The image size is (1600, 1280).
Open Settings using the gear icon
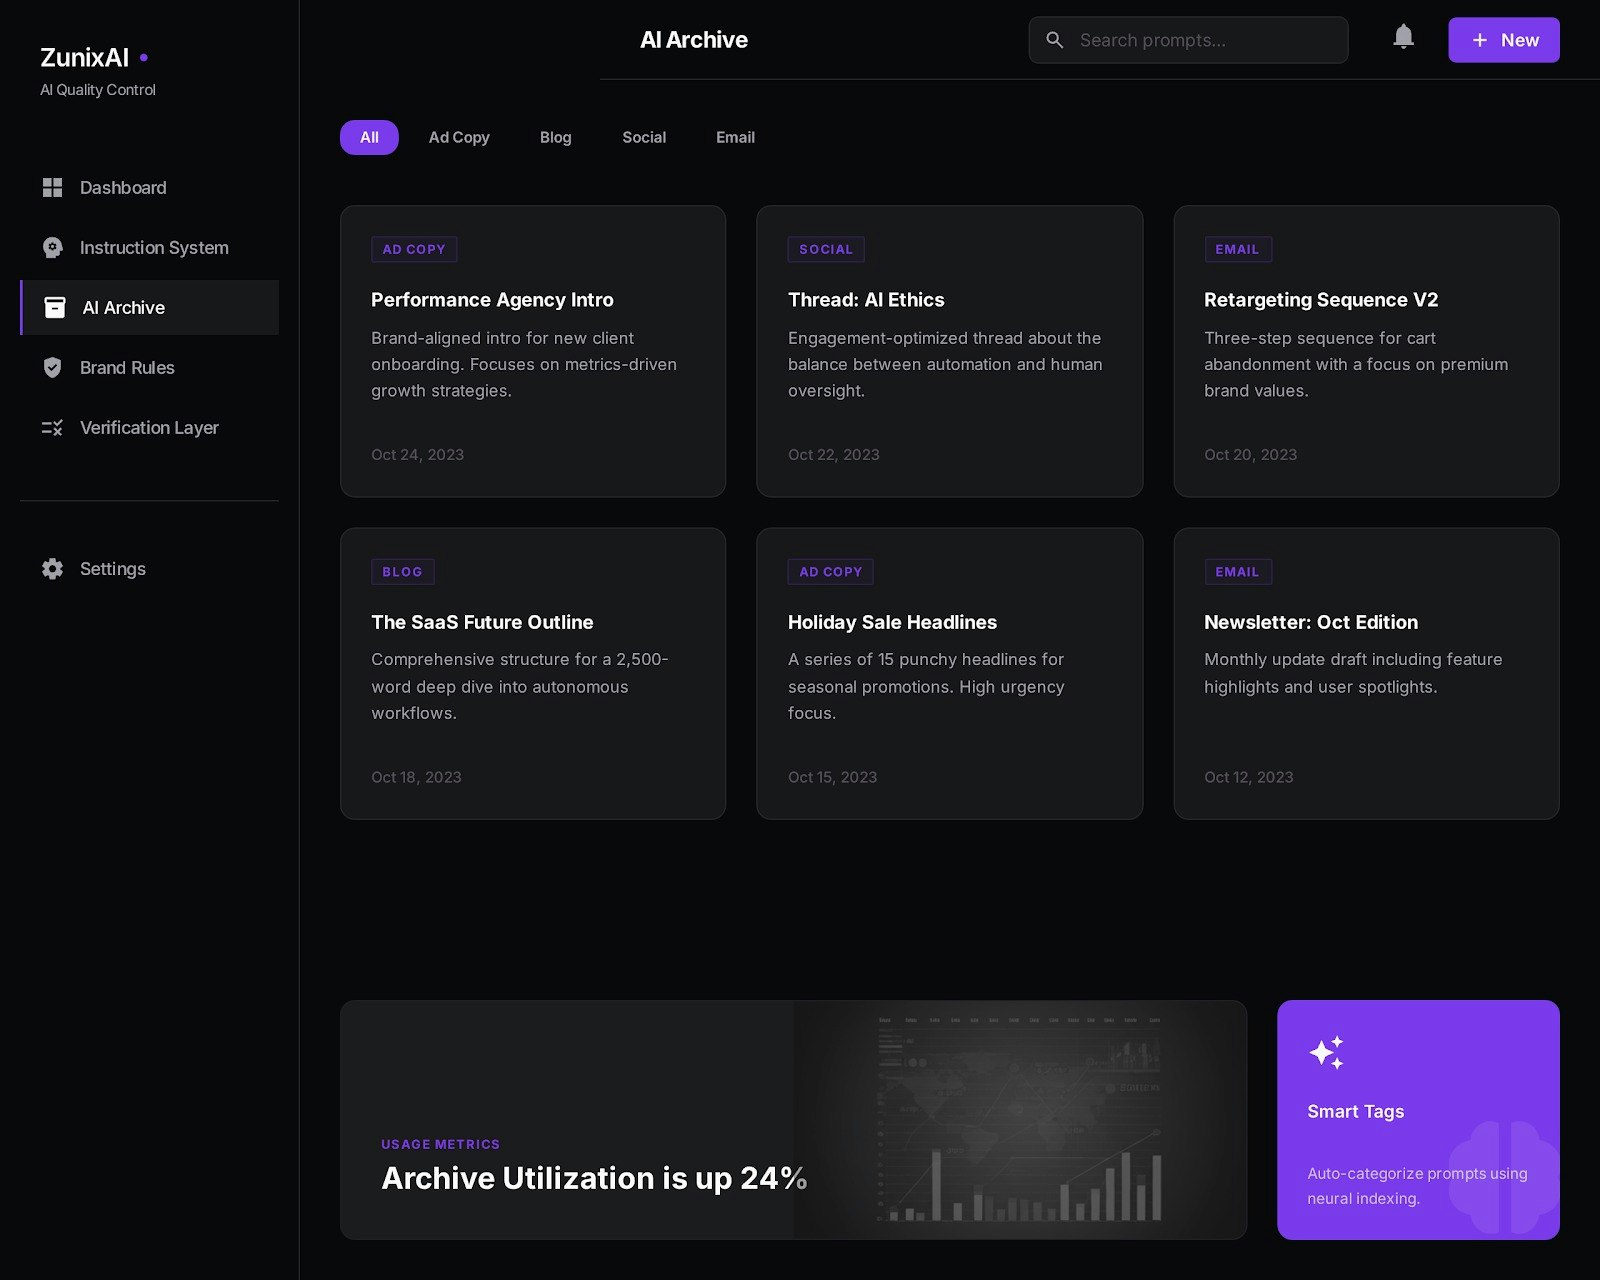click(52, 569)
